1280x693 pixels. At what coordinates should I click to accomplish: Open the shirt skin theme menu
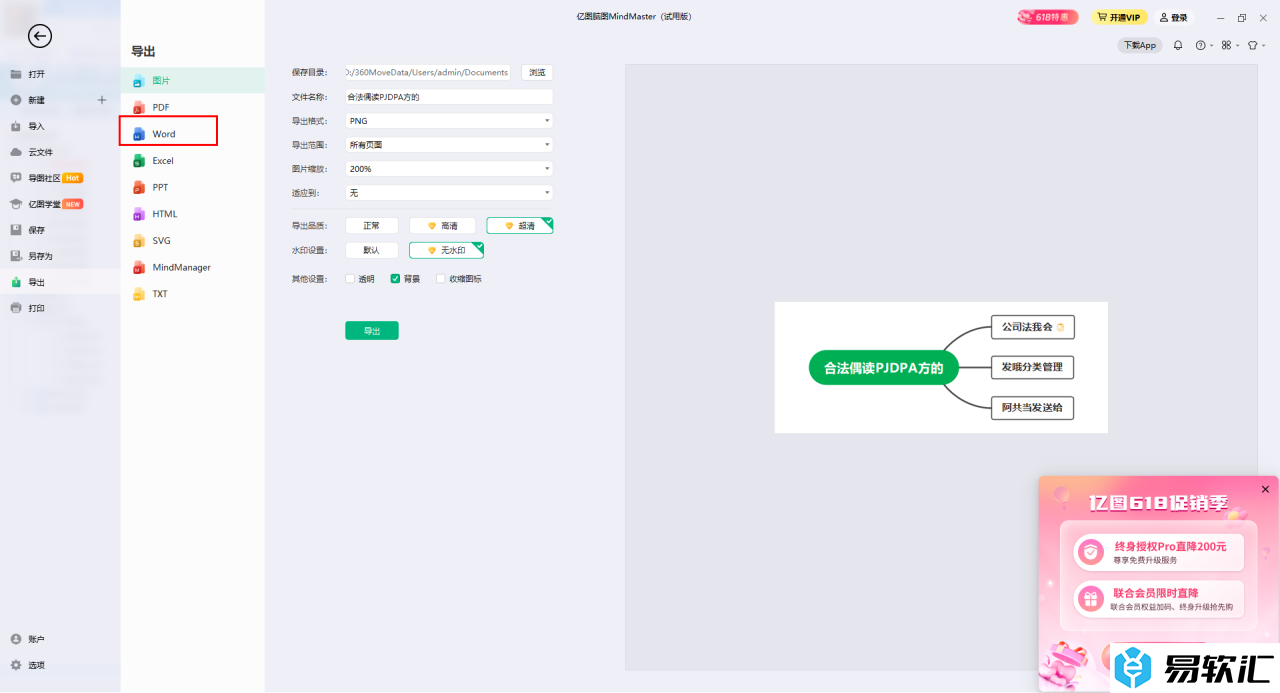[x=1255, y=45]
